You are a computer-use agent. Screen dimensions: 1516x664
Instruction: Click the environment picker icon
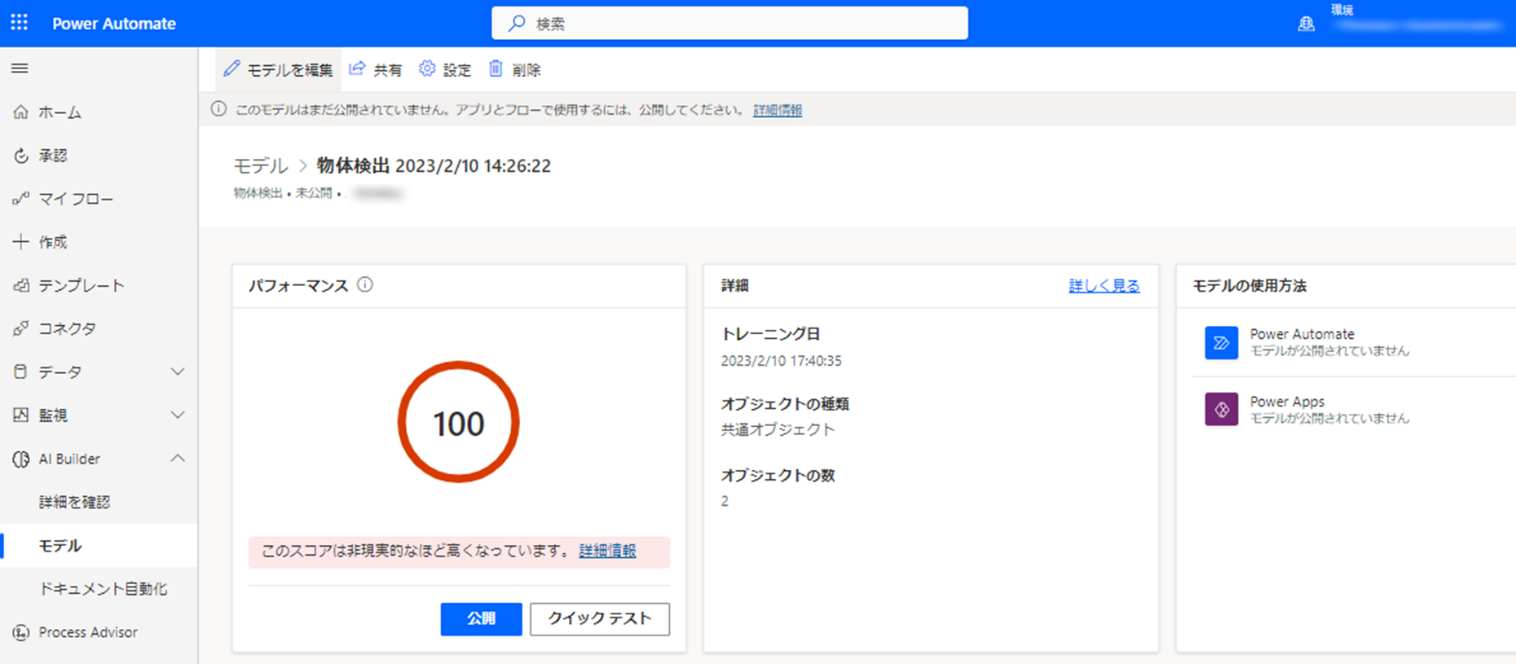1306,24
